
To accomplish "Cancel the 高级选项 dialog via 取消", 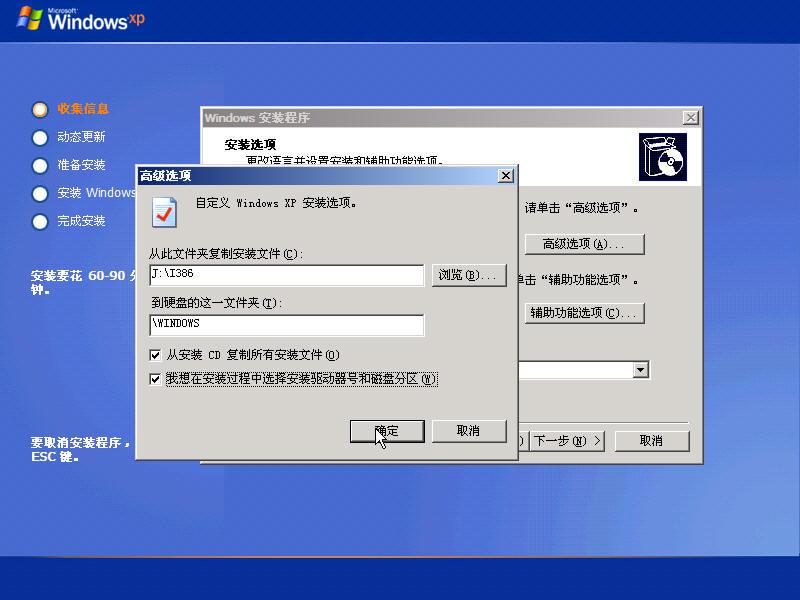I will [x=470, y=431].
